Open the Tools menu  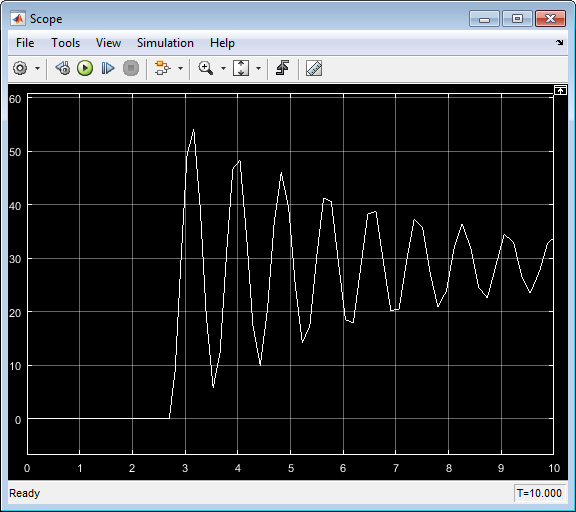pyautogui.click(x=65, y=43)
